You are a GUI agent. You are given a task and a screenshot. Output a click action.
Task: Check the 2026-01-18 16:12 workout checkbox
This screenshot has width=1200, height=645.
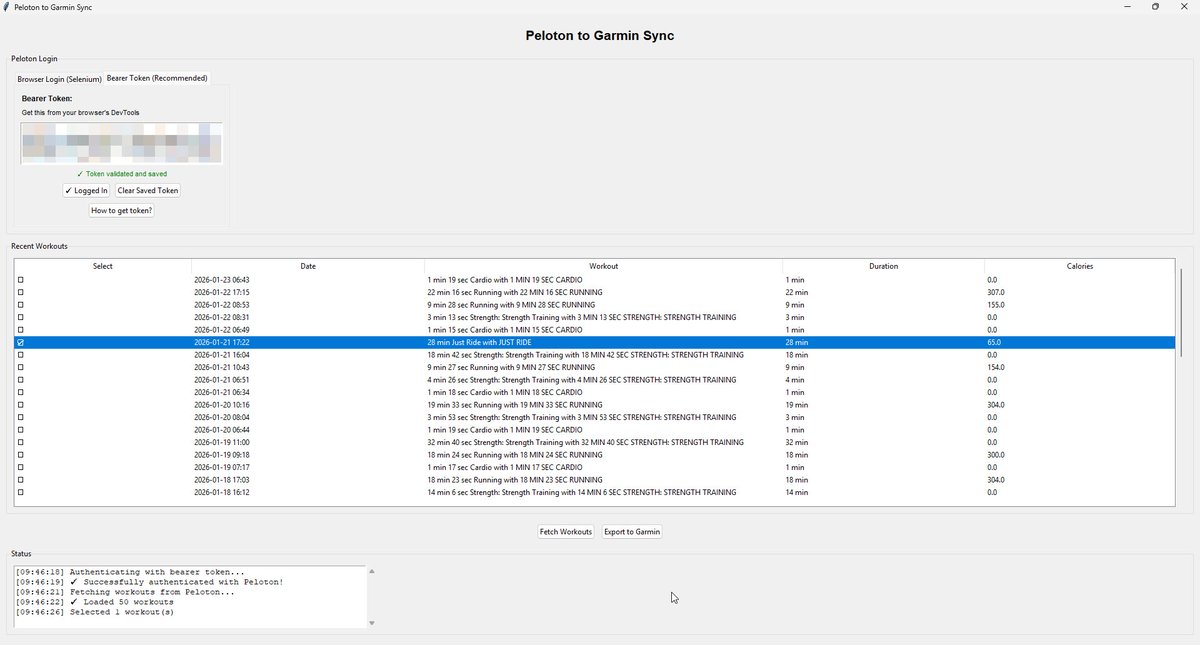20,492
